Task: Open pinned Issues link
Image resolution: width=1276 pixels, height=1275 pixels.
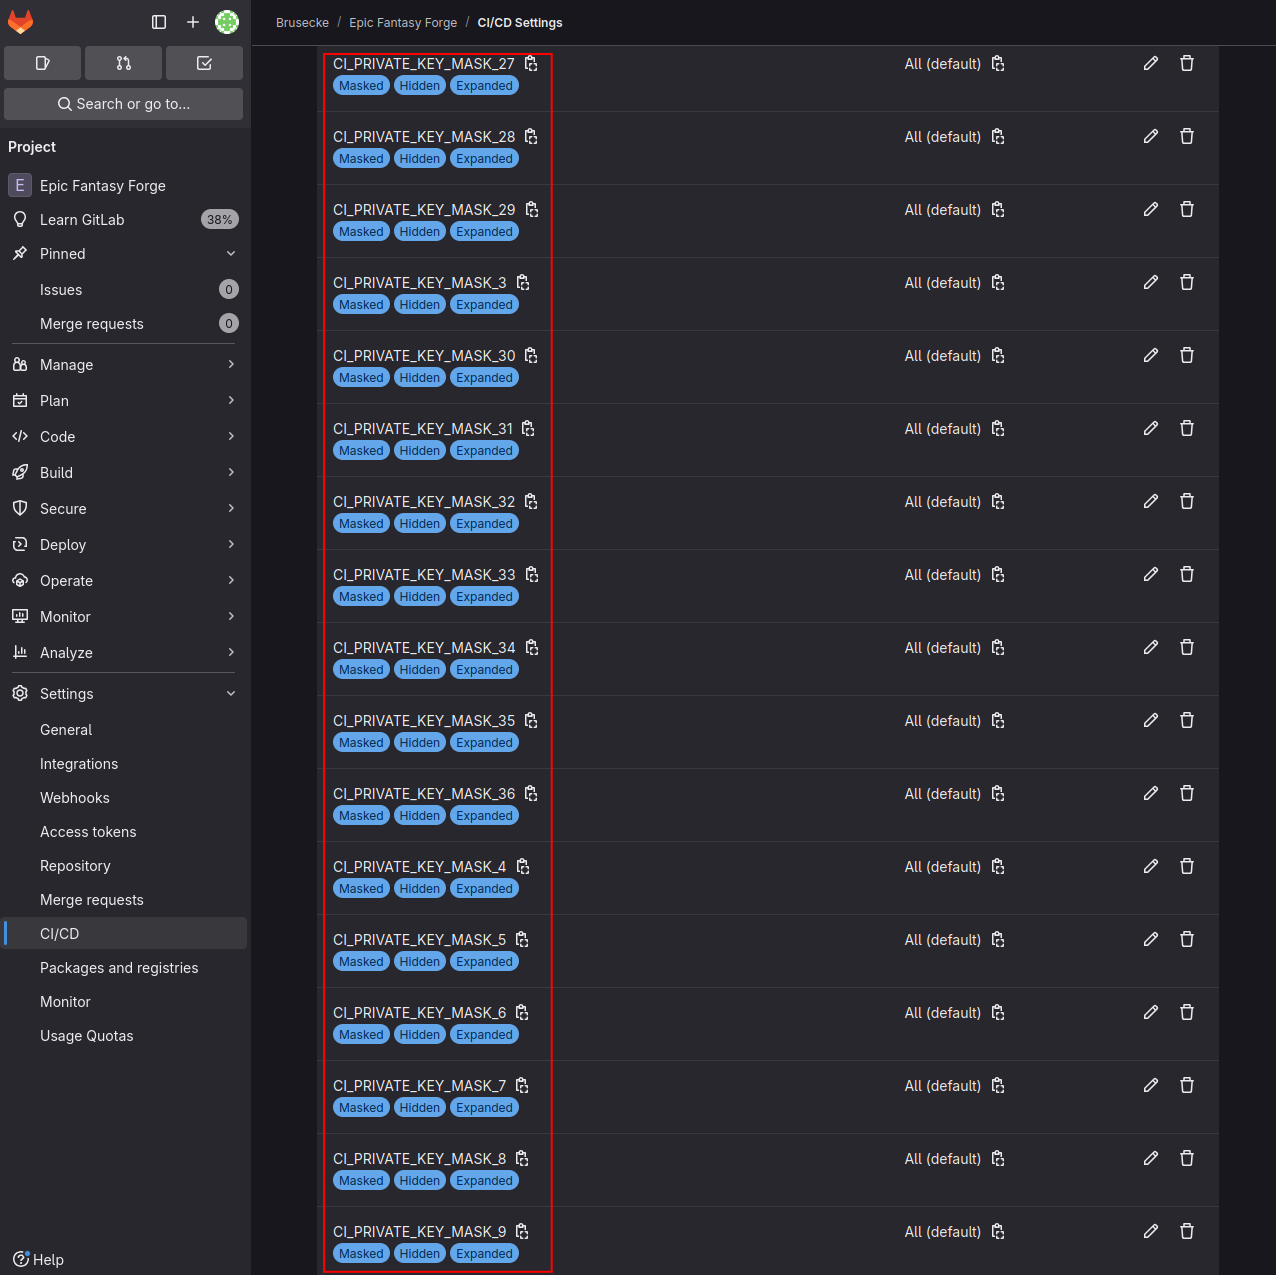Action: pos(125,290)
